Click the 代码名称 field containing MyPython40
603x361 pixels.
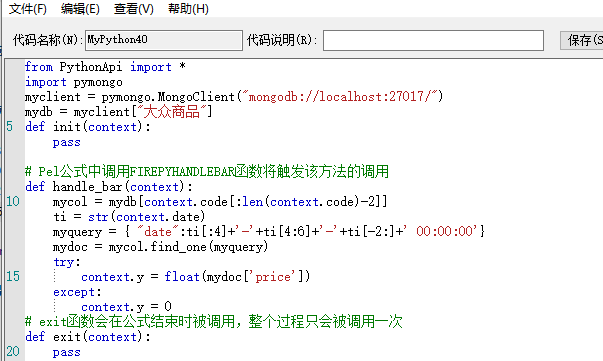pos(164,40)
